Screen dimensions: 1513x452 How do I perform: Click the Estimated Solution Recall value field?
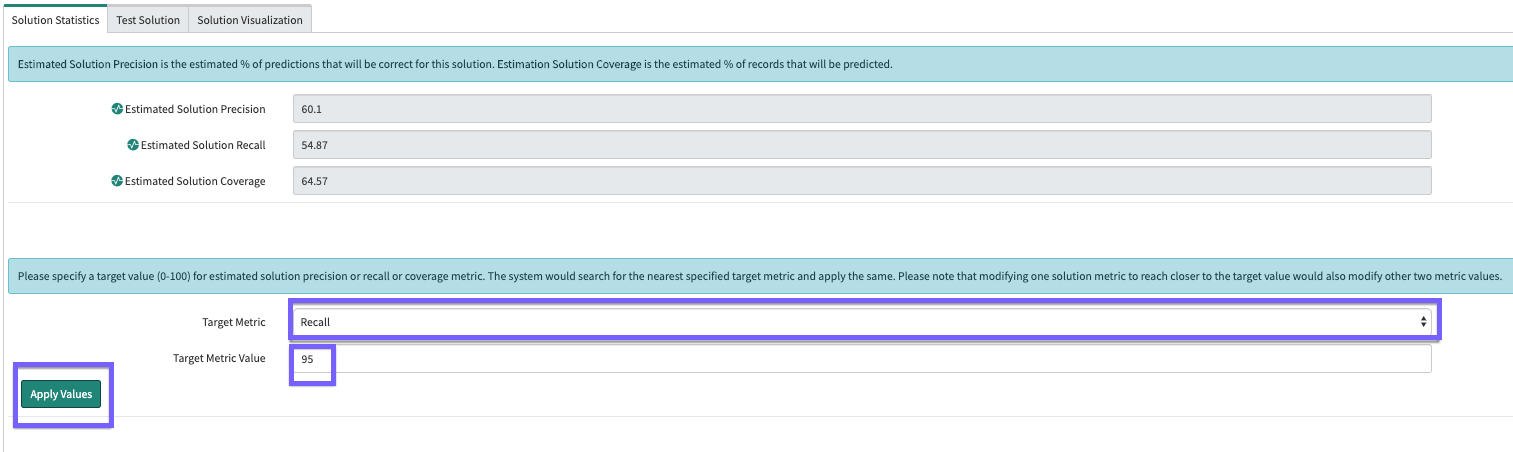pos(862,145)
